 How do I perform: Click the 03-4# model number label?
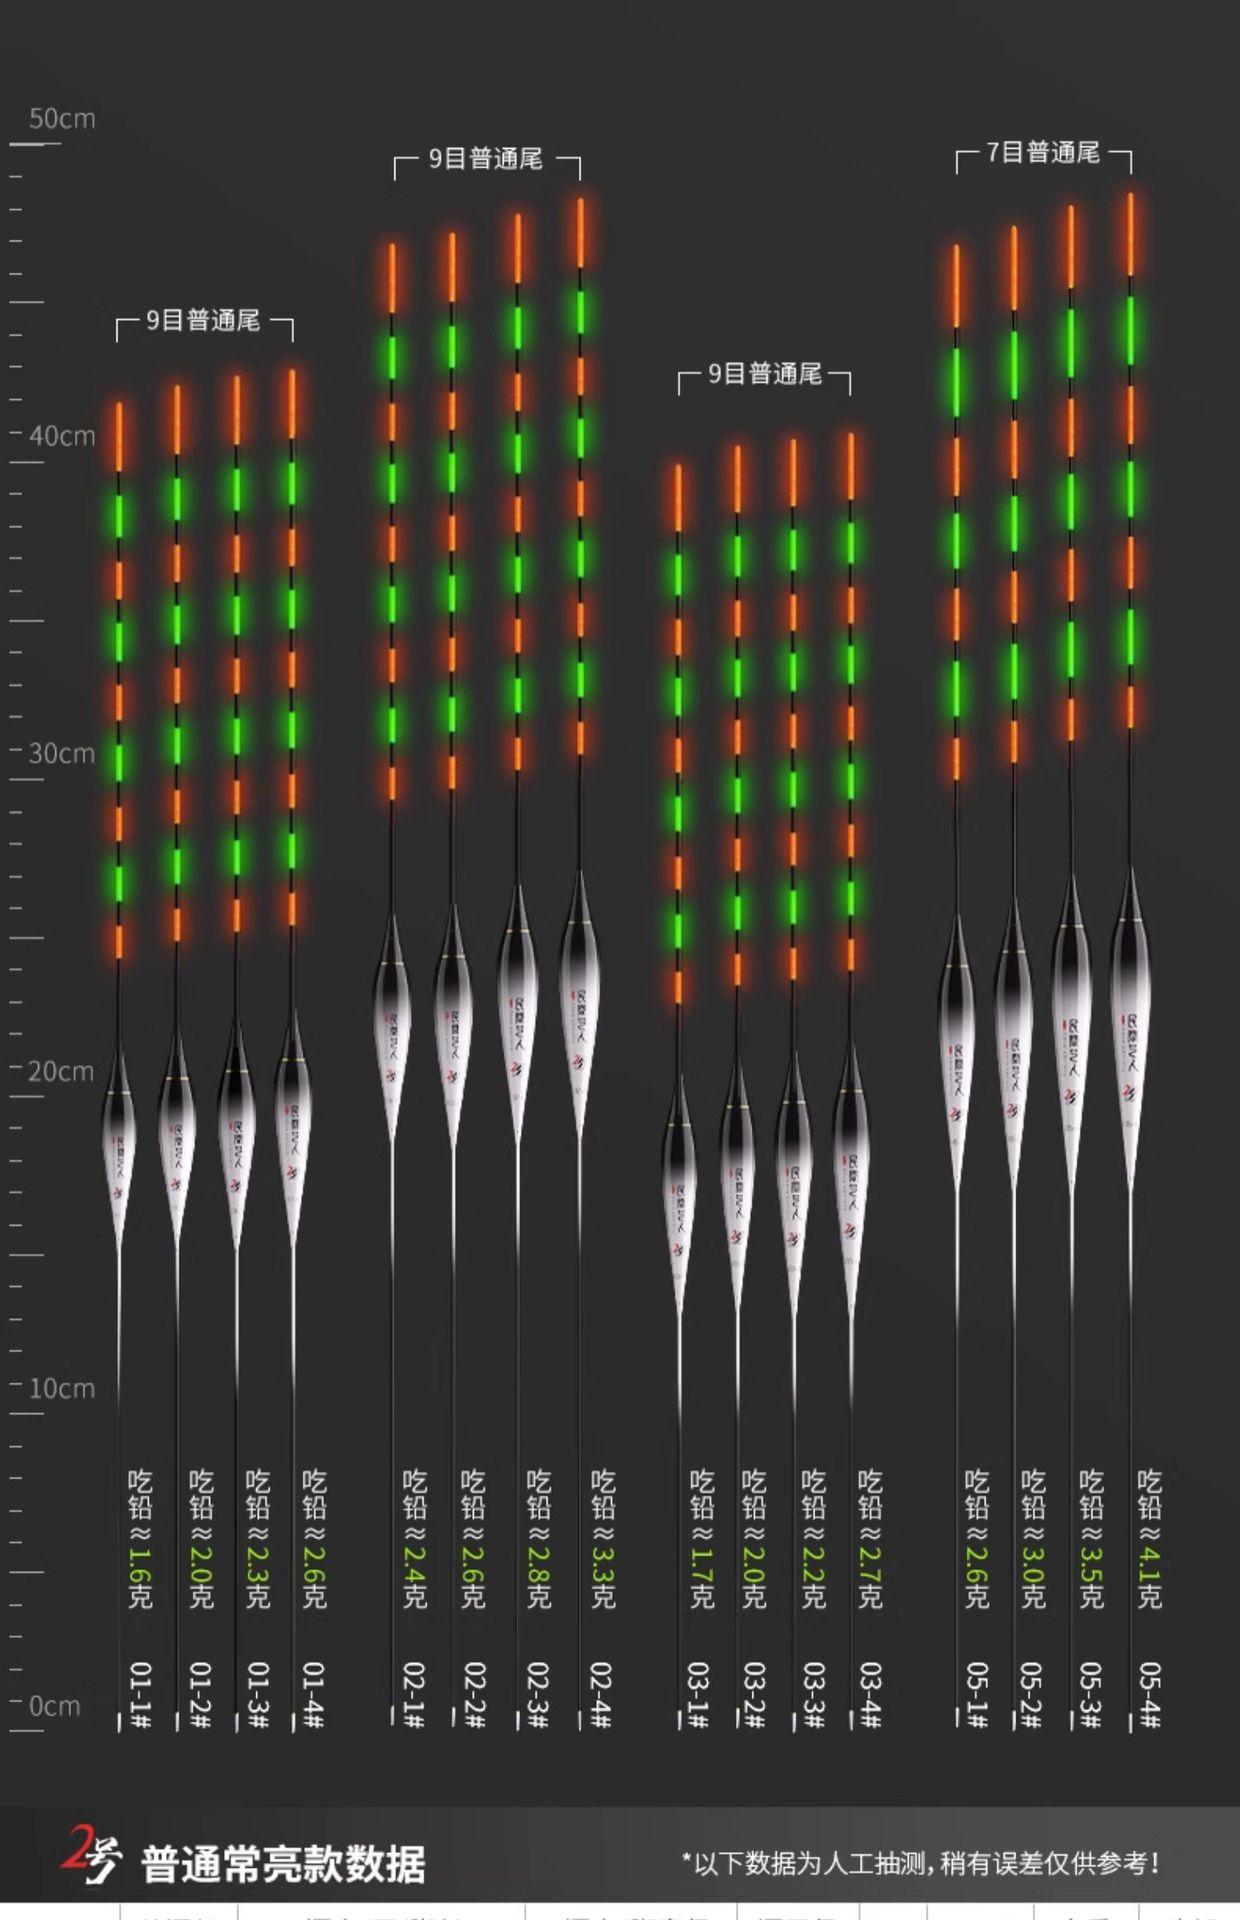870,1695
